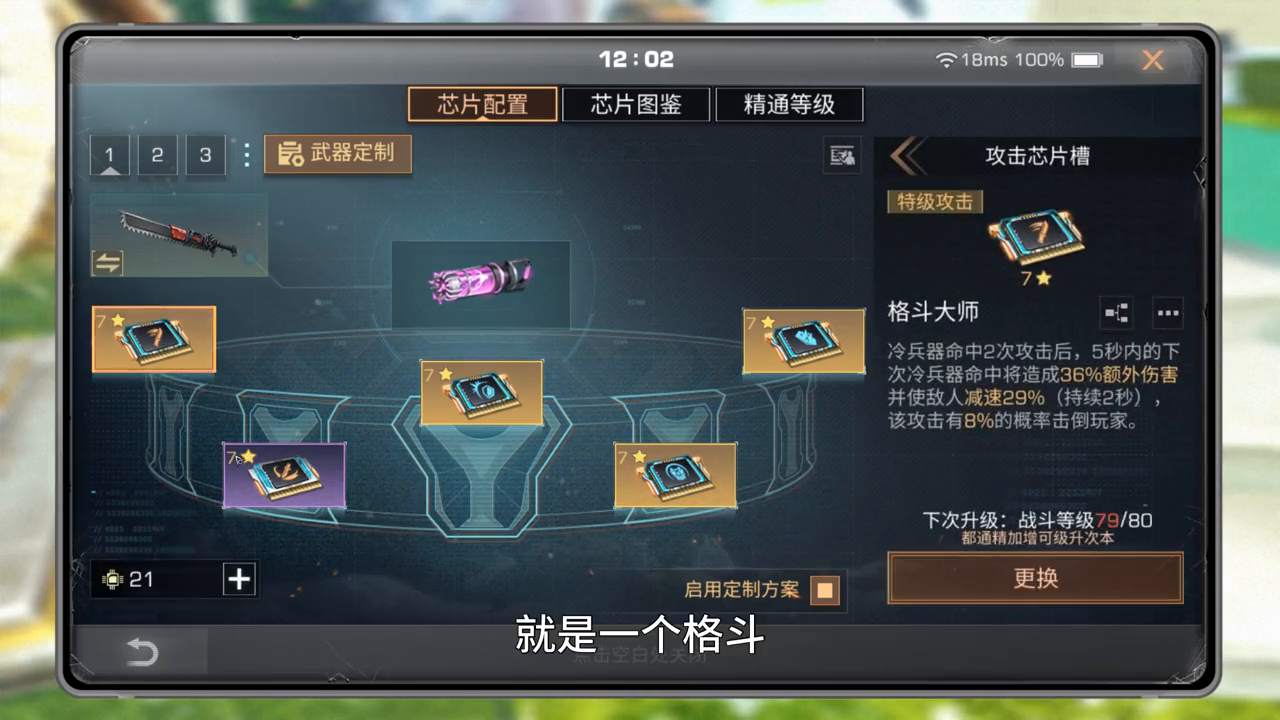Image resolution: width=1280 pixels, height=720 pixels.
Task: Select the orange highlighted 7-star attack chip
Action: click(154, 340)
